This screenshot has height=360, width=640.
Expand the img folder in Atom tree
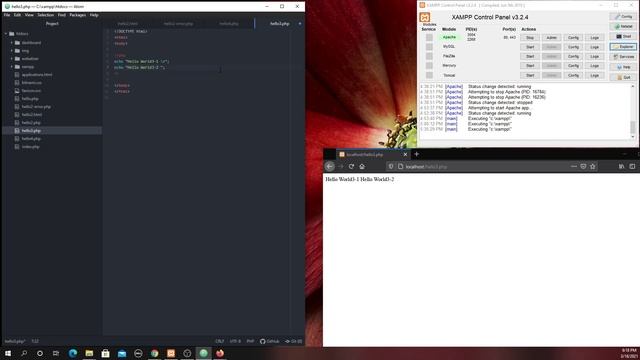click(x=12, y=51)
